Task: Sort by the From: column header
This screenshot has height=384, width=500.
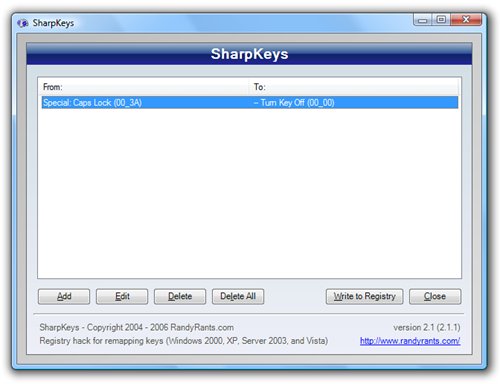Action: pyautogui.click(x=144, y=87)
